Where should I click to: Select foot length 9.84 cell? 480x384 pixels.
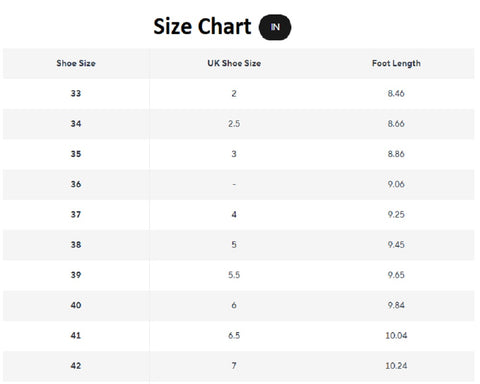point(396,305)
